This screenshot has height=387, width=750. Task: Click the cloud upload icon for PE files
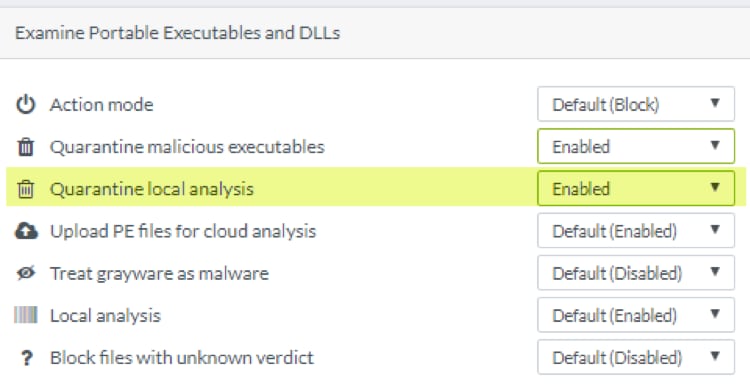(26, 231)
